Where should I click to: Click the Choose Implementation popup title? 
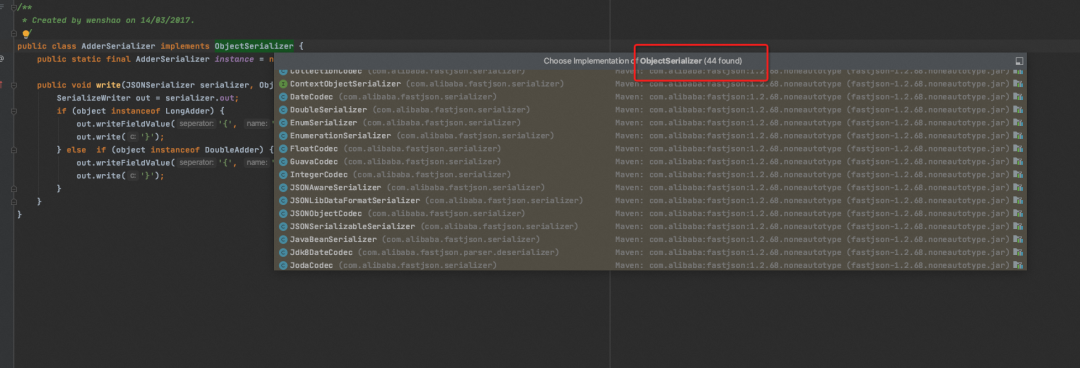click(x=643, y=61)
